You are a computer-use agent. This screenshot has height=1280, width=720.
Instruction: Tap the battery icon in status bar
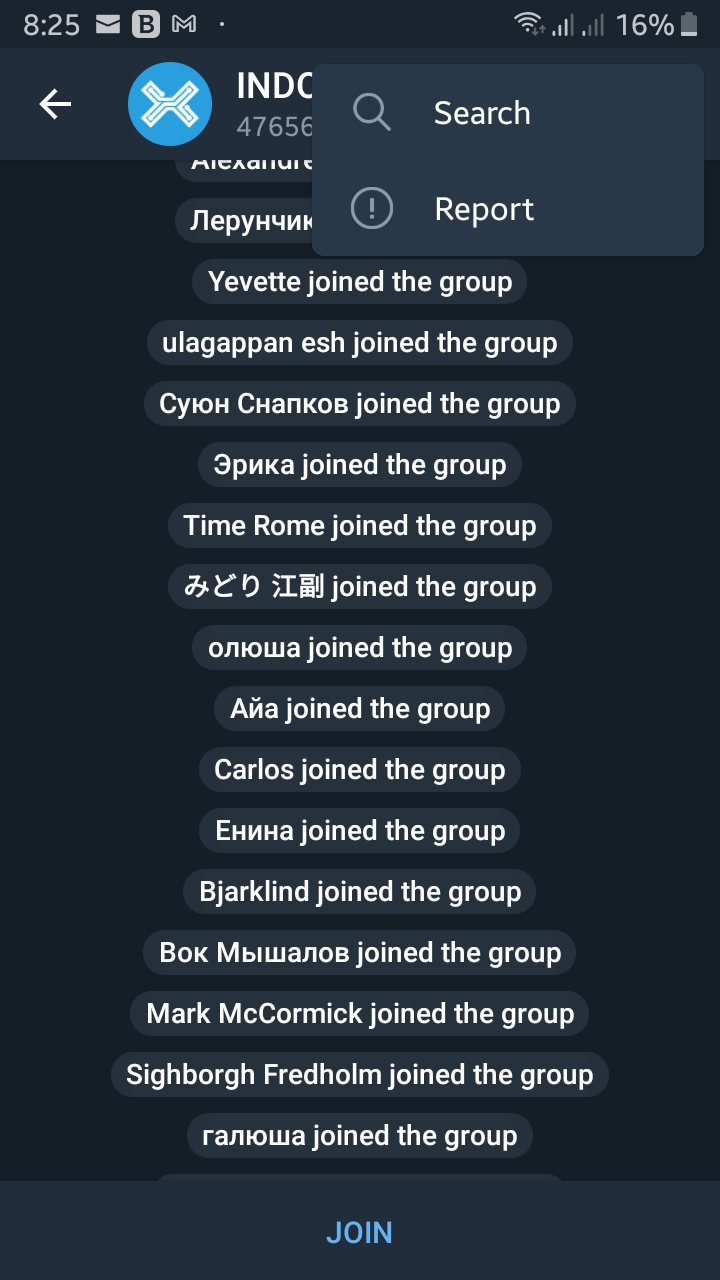pyautogui.click(x=689, y=25)
